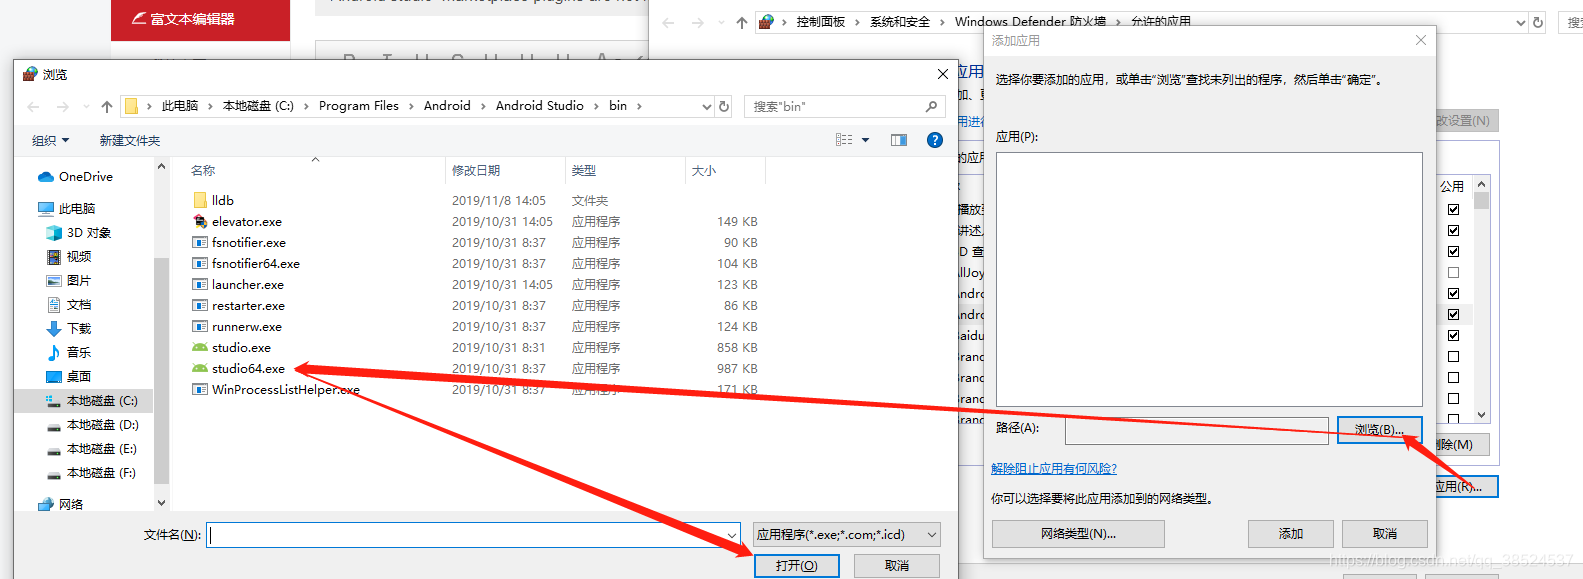
Task: Click Program Files in the breadcrumb path
Action: tap(359, 106)
